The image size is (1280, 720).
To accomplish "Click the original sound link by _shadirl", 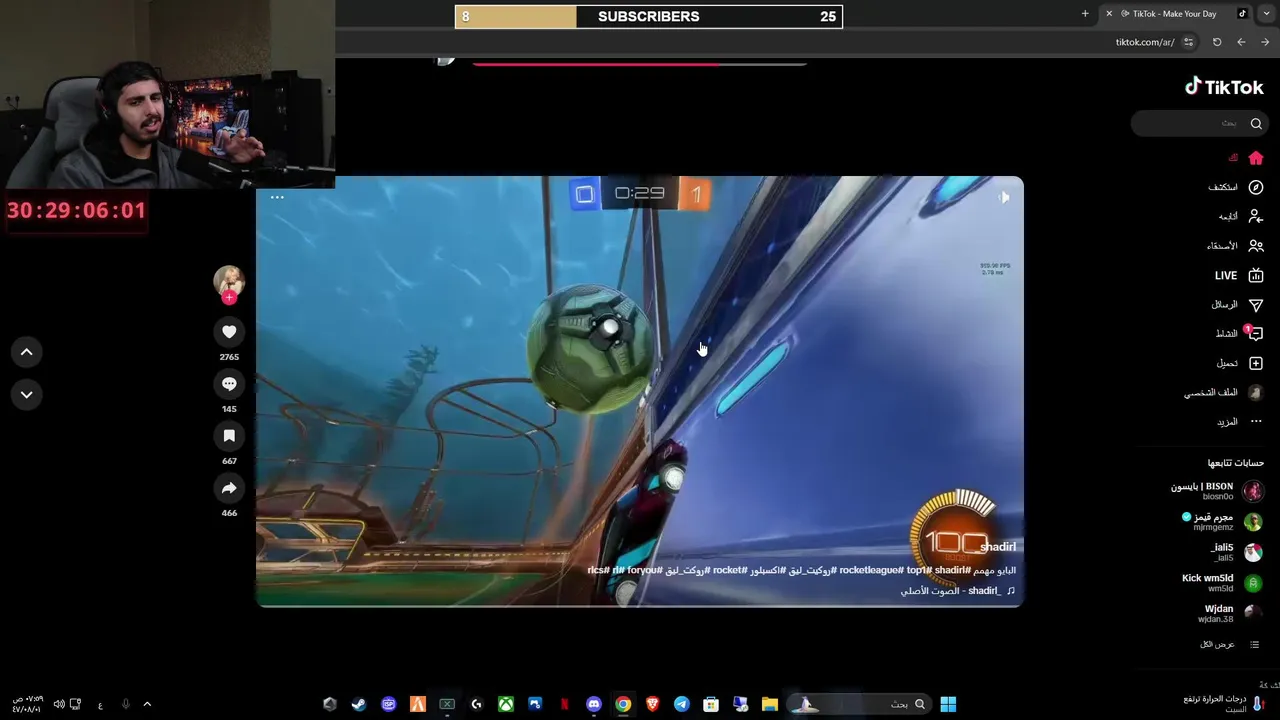I will (958, 591).
